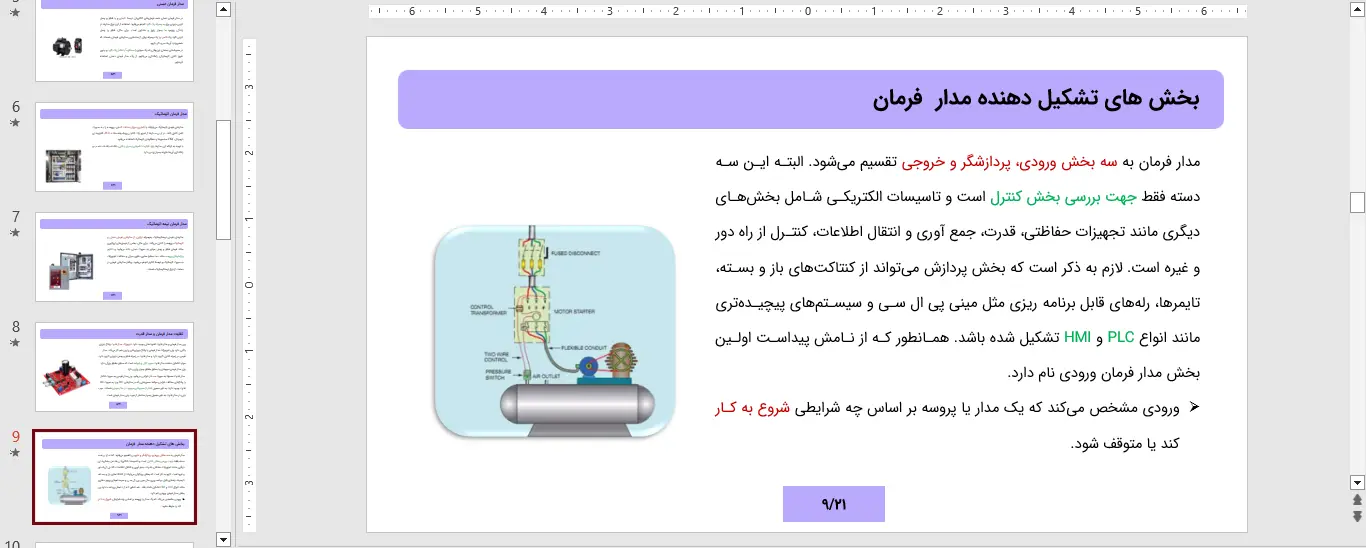
Task: Click animation star icon under slide 9
Action: tap(15, 453)
